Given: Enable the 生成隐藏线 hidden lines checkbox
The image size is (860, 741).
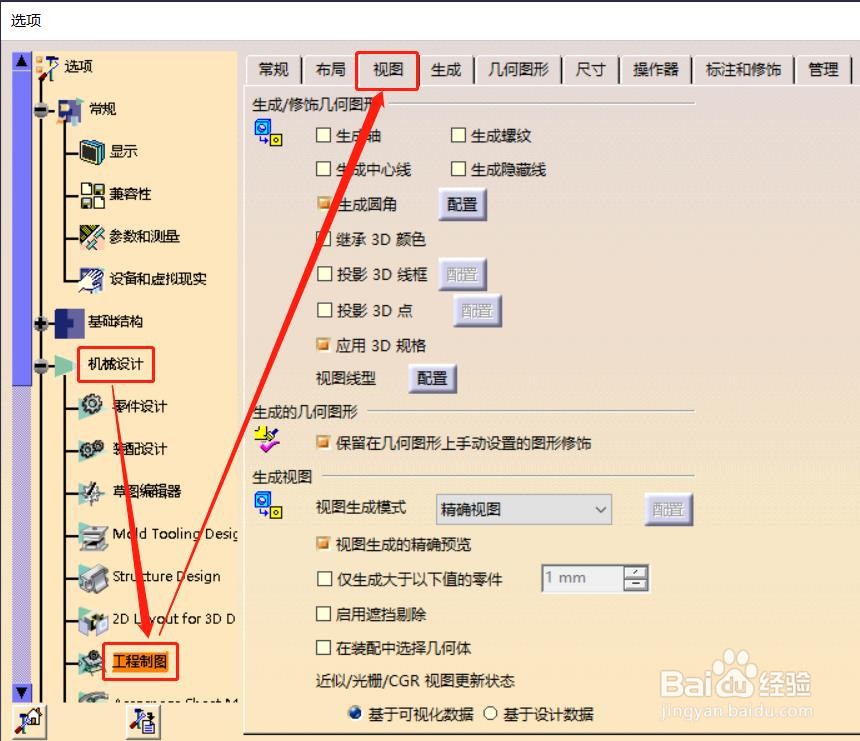Looking at the screenshot, I should coord(458,169).
